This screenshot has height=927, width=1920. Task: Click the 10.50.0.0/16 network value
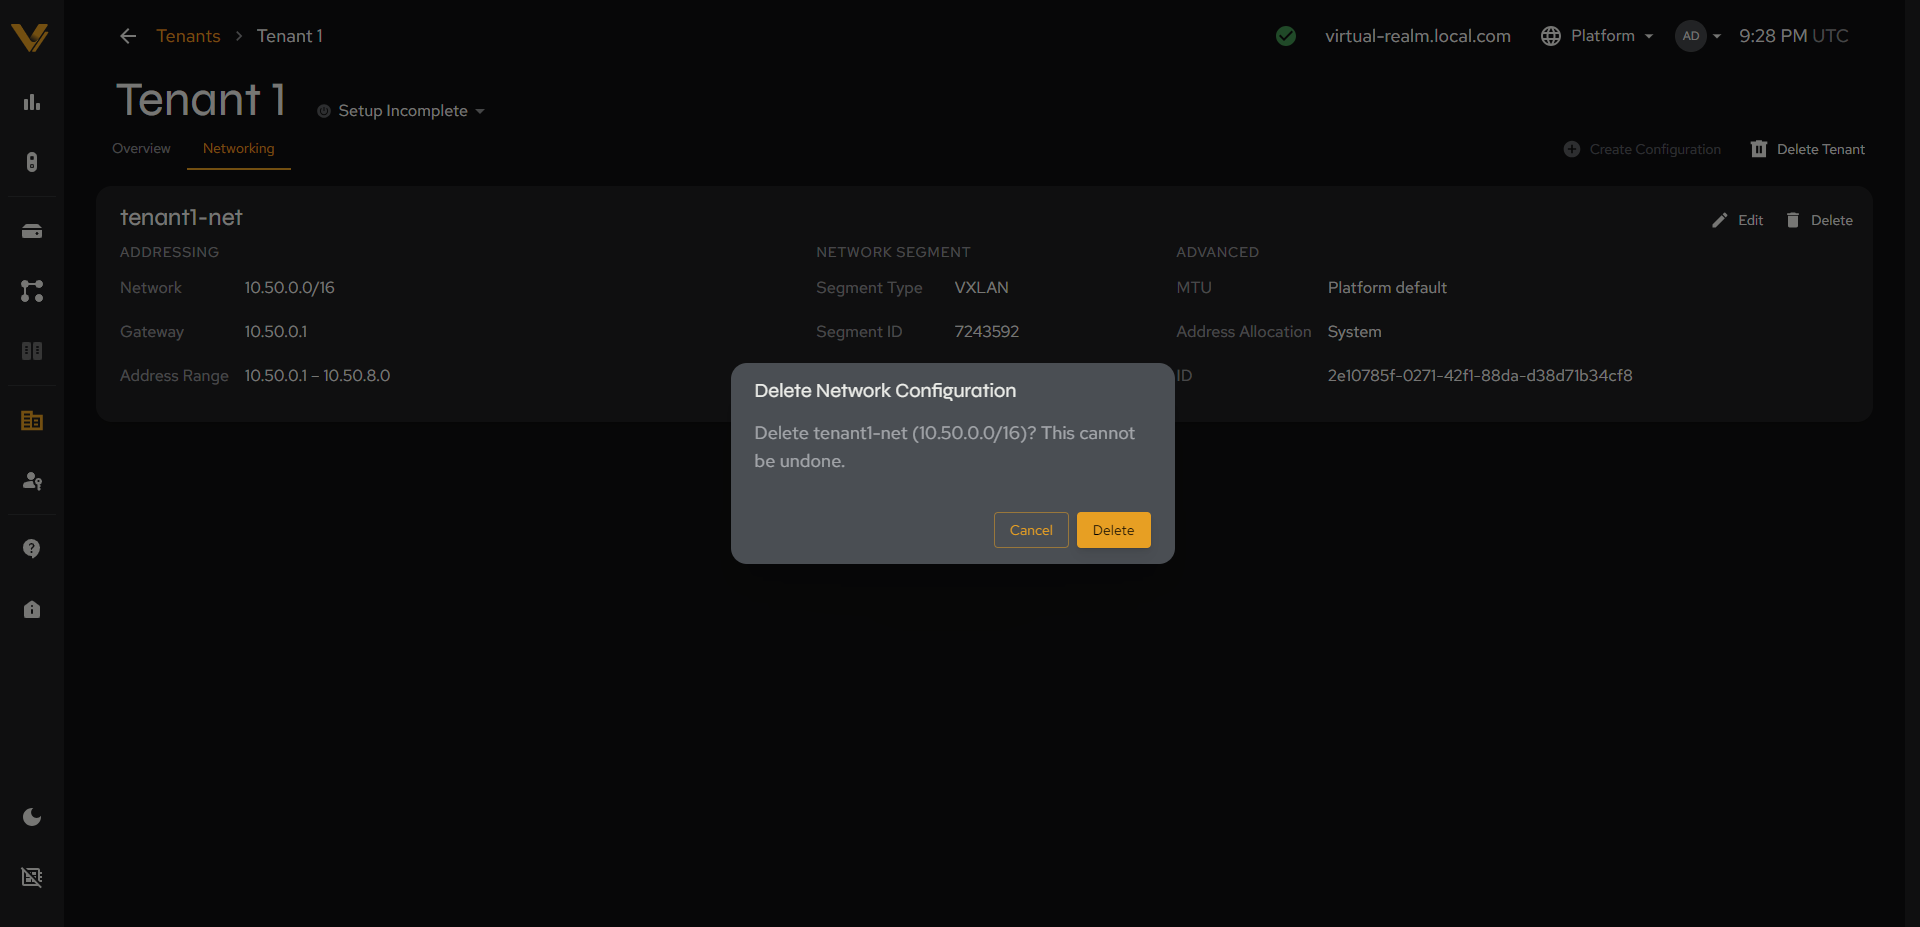(290, 287)
